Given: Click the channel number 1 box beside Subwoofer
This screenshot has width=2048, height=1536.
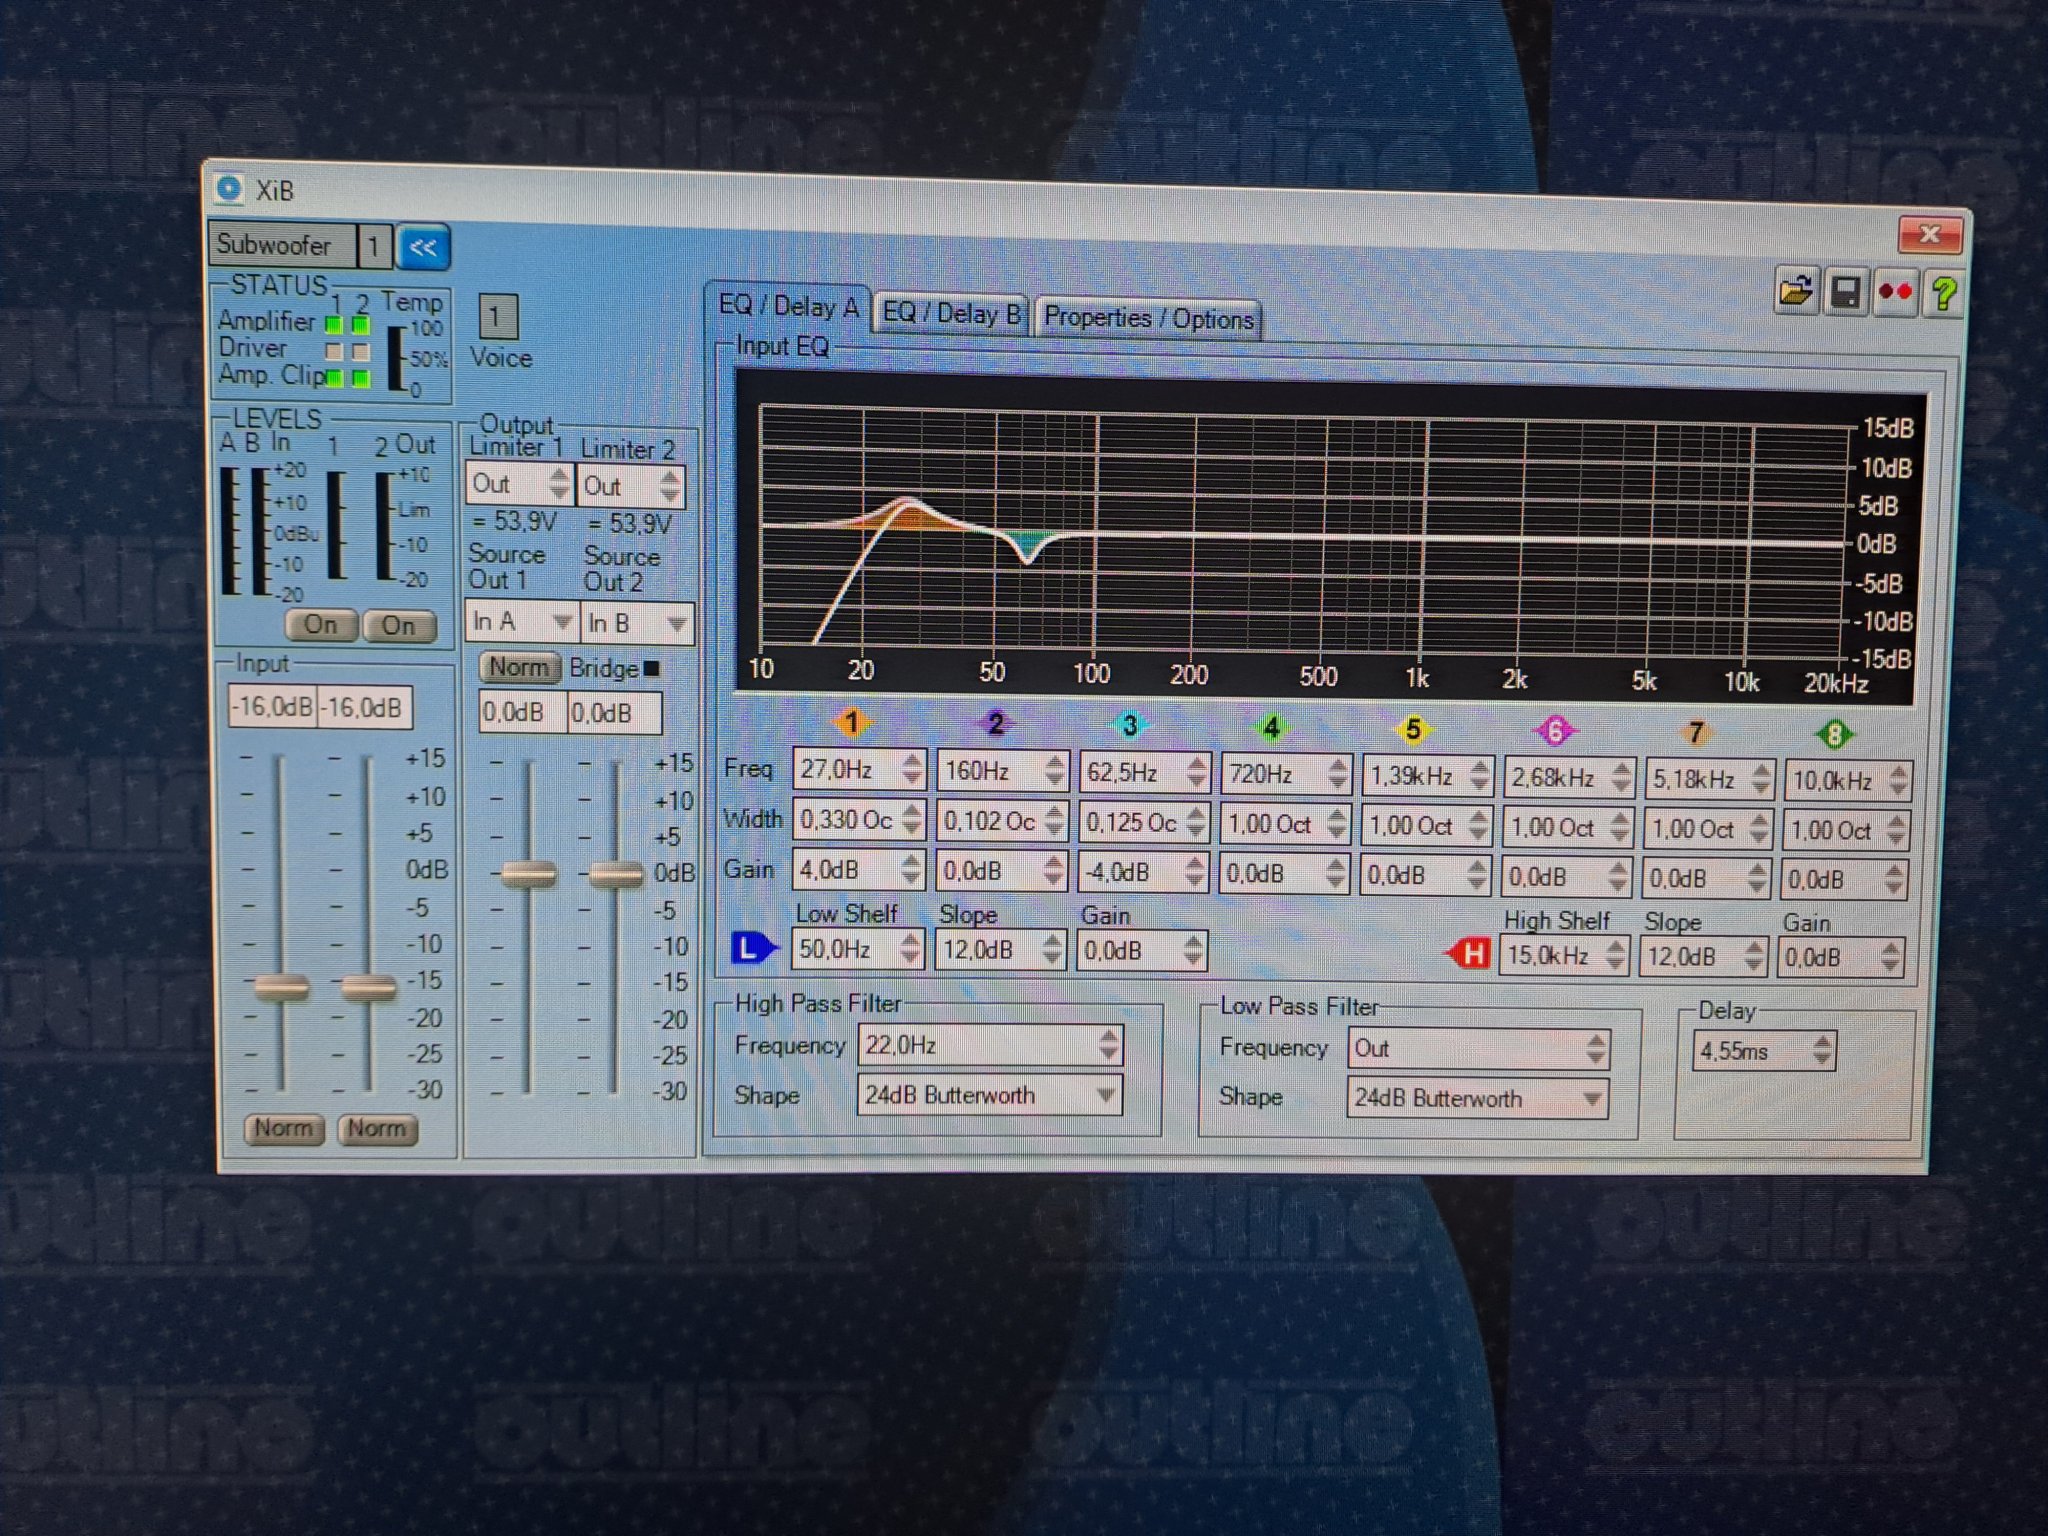Looking at the screenshot, I should click(374, 246).
